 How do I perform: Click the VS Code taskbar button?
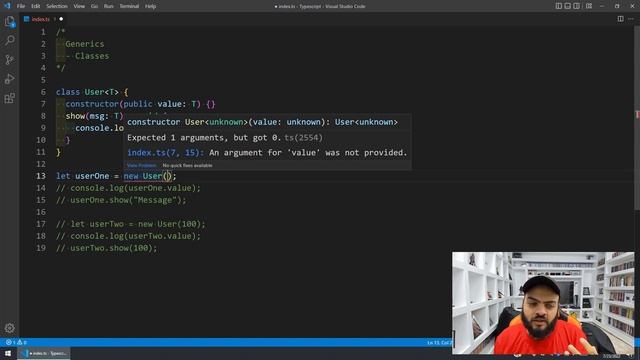[44, 353]
